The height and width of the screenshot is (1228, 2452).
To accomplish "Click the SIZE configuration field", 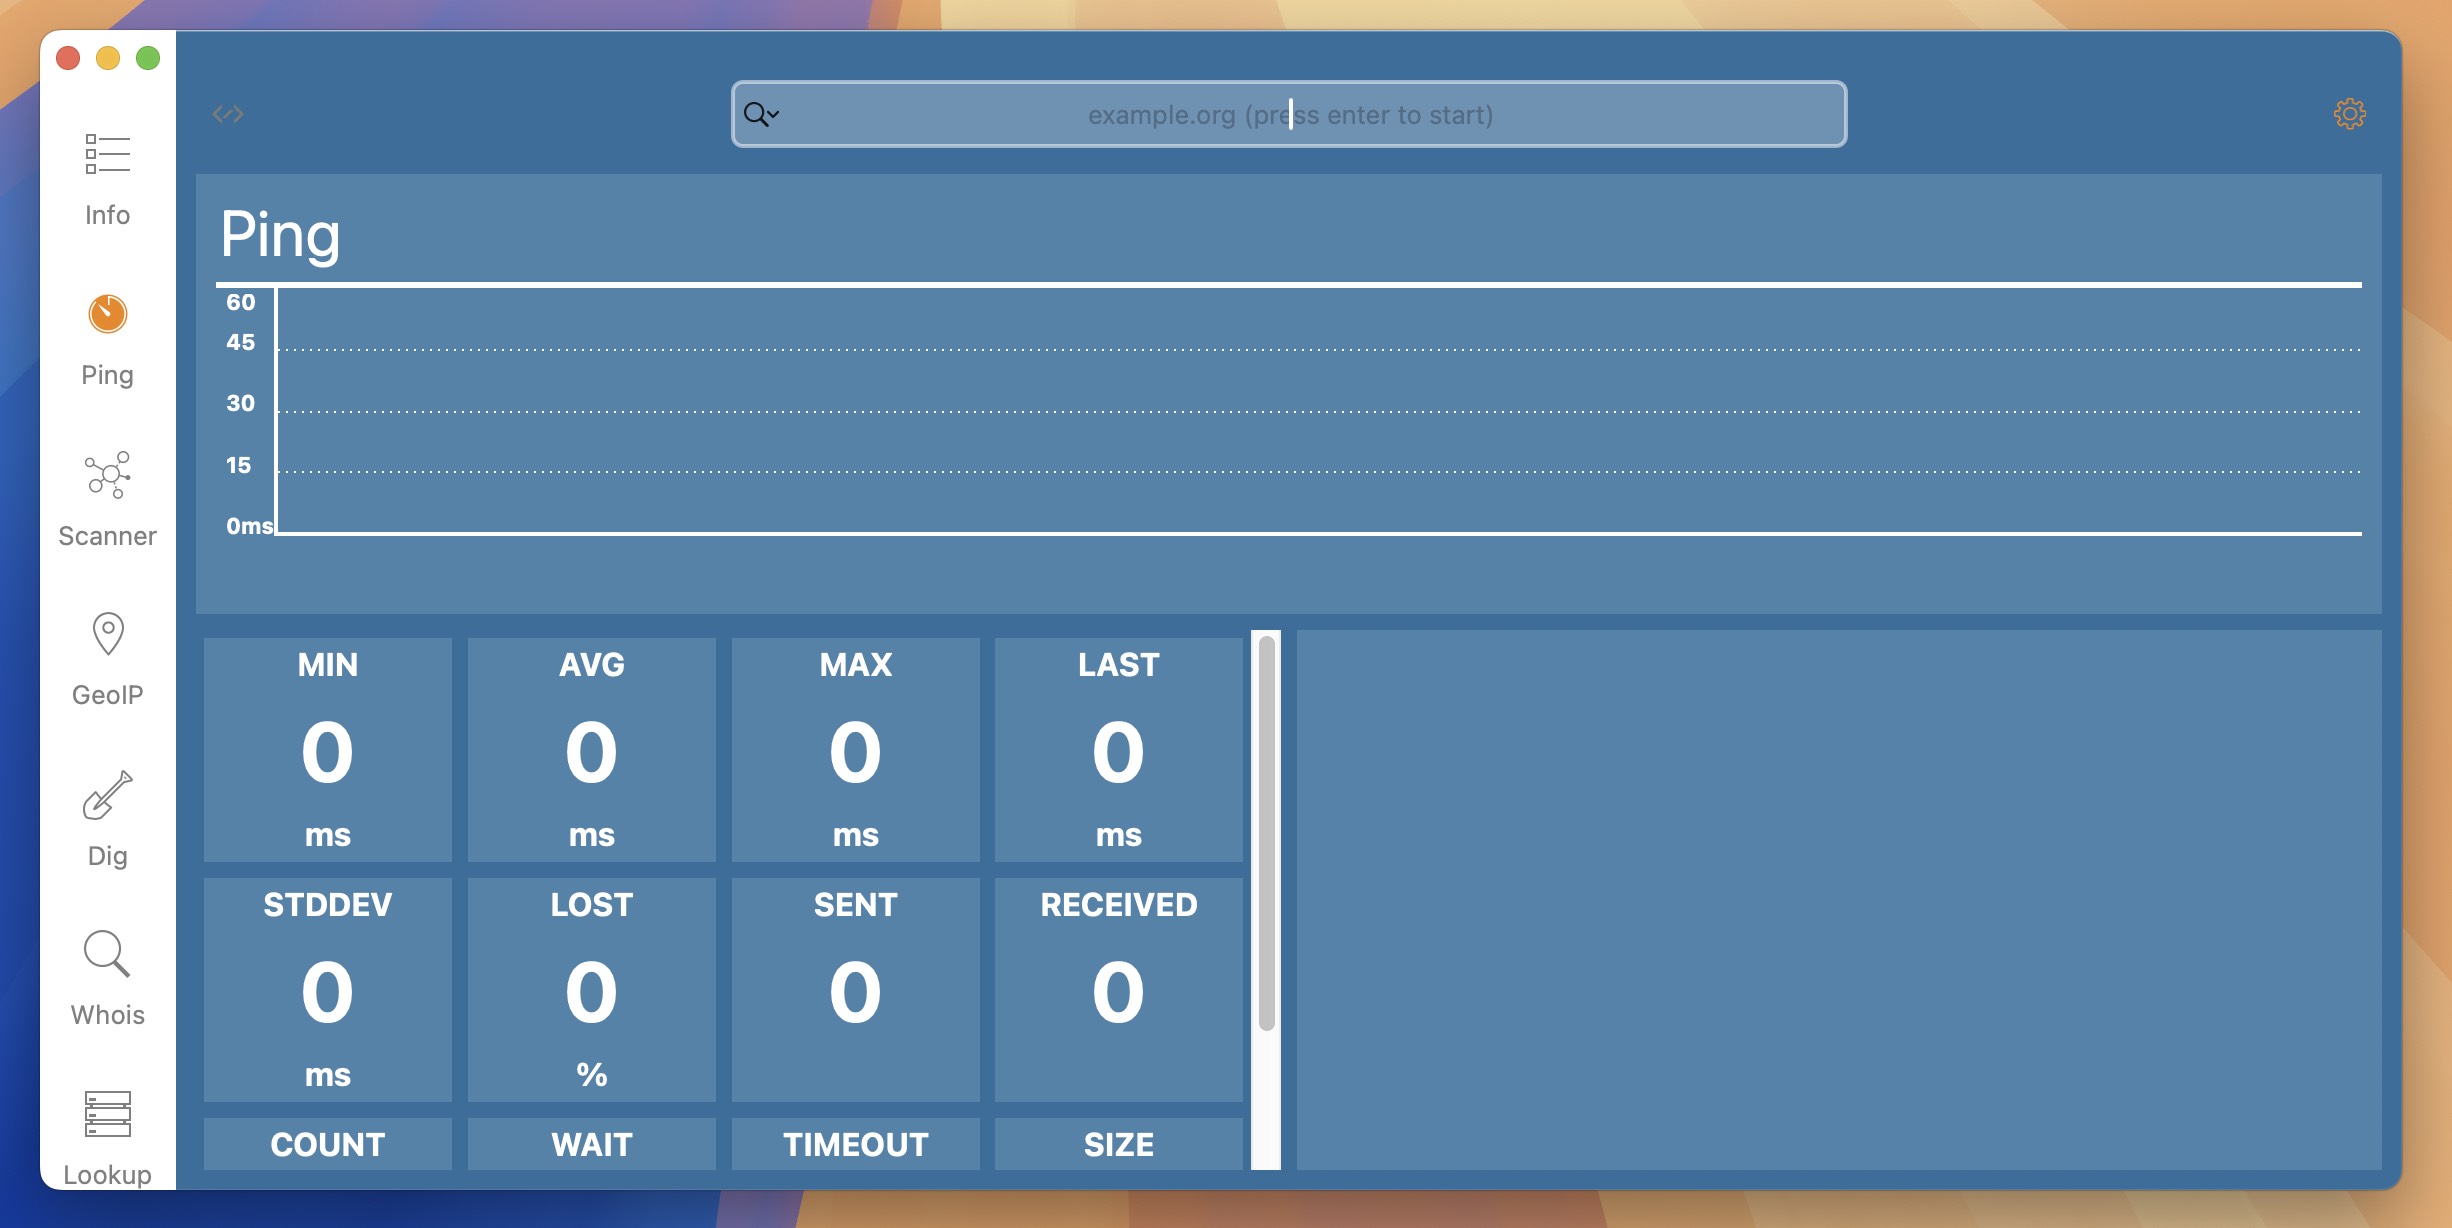I will 1118,1142.
